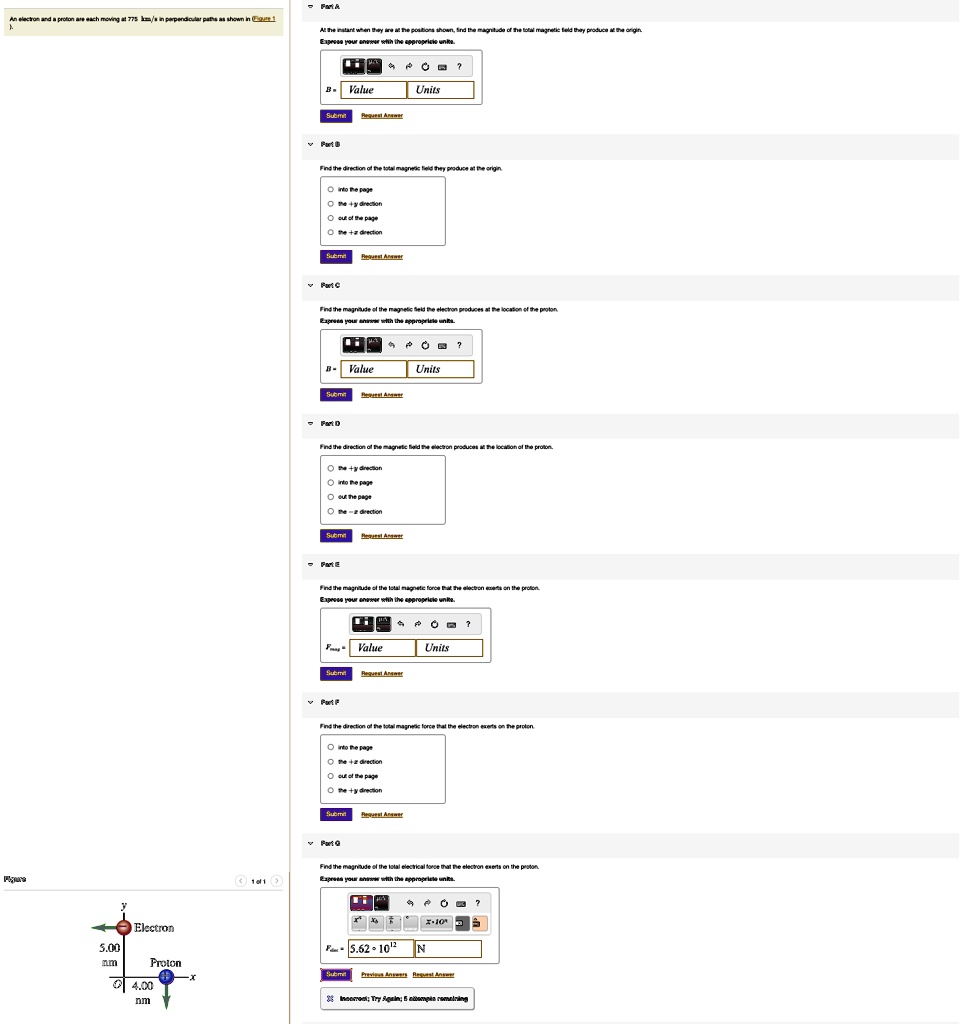971x1024 pixels.
Task: Collapse the Part C section
Action: 311,285
